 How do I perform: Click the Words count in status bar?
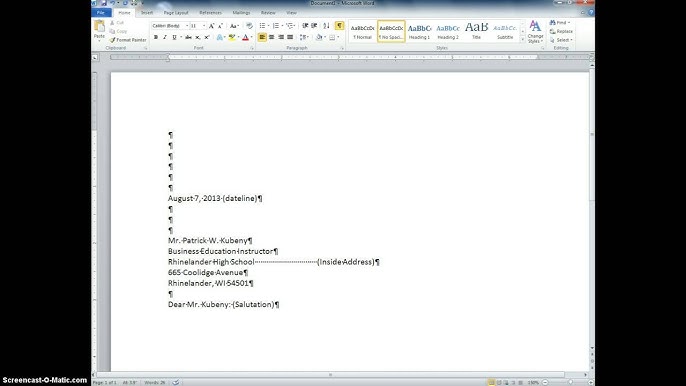tap(155, 382)
